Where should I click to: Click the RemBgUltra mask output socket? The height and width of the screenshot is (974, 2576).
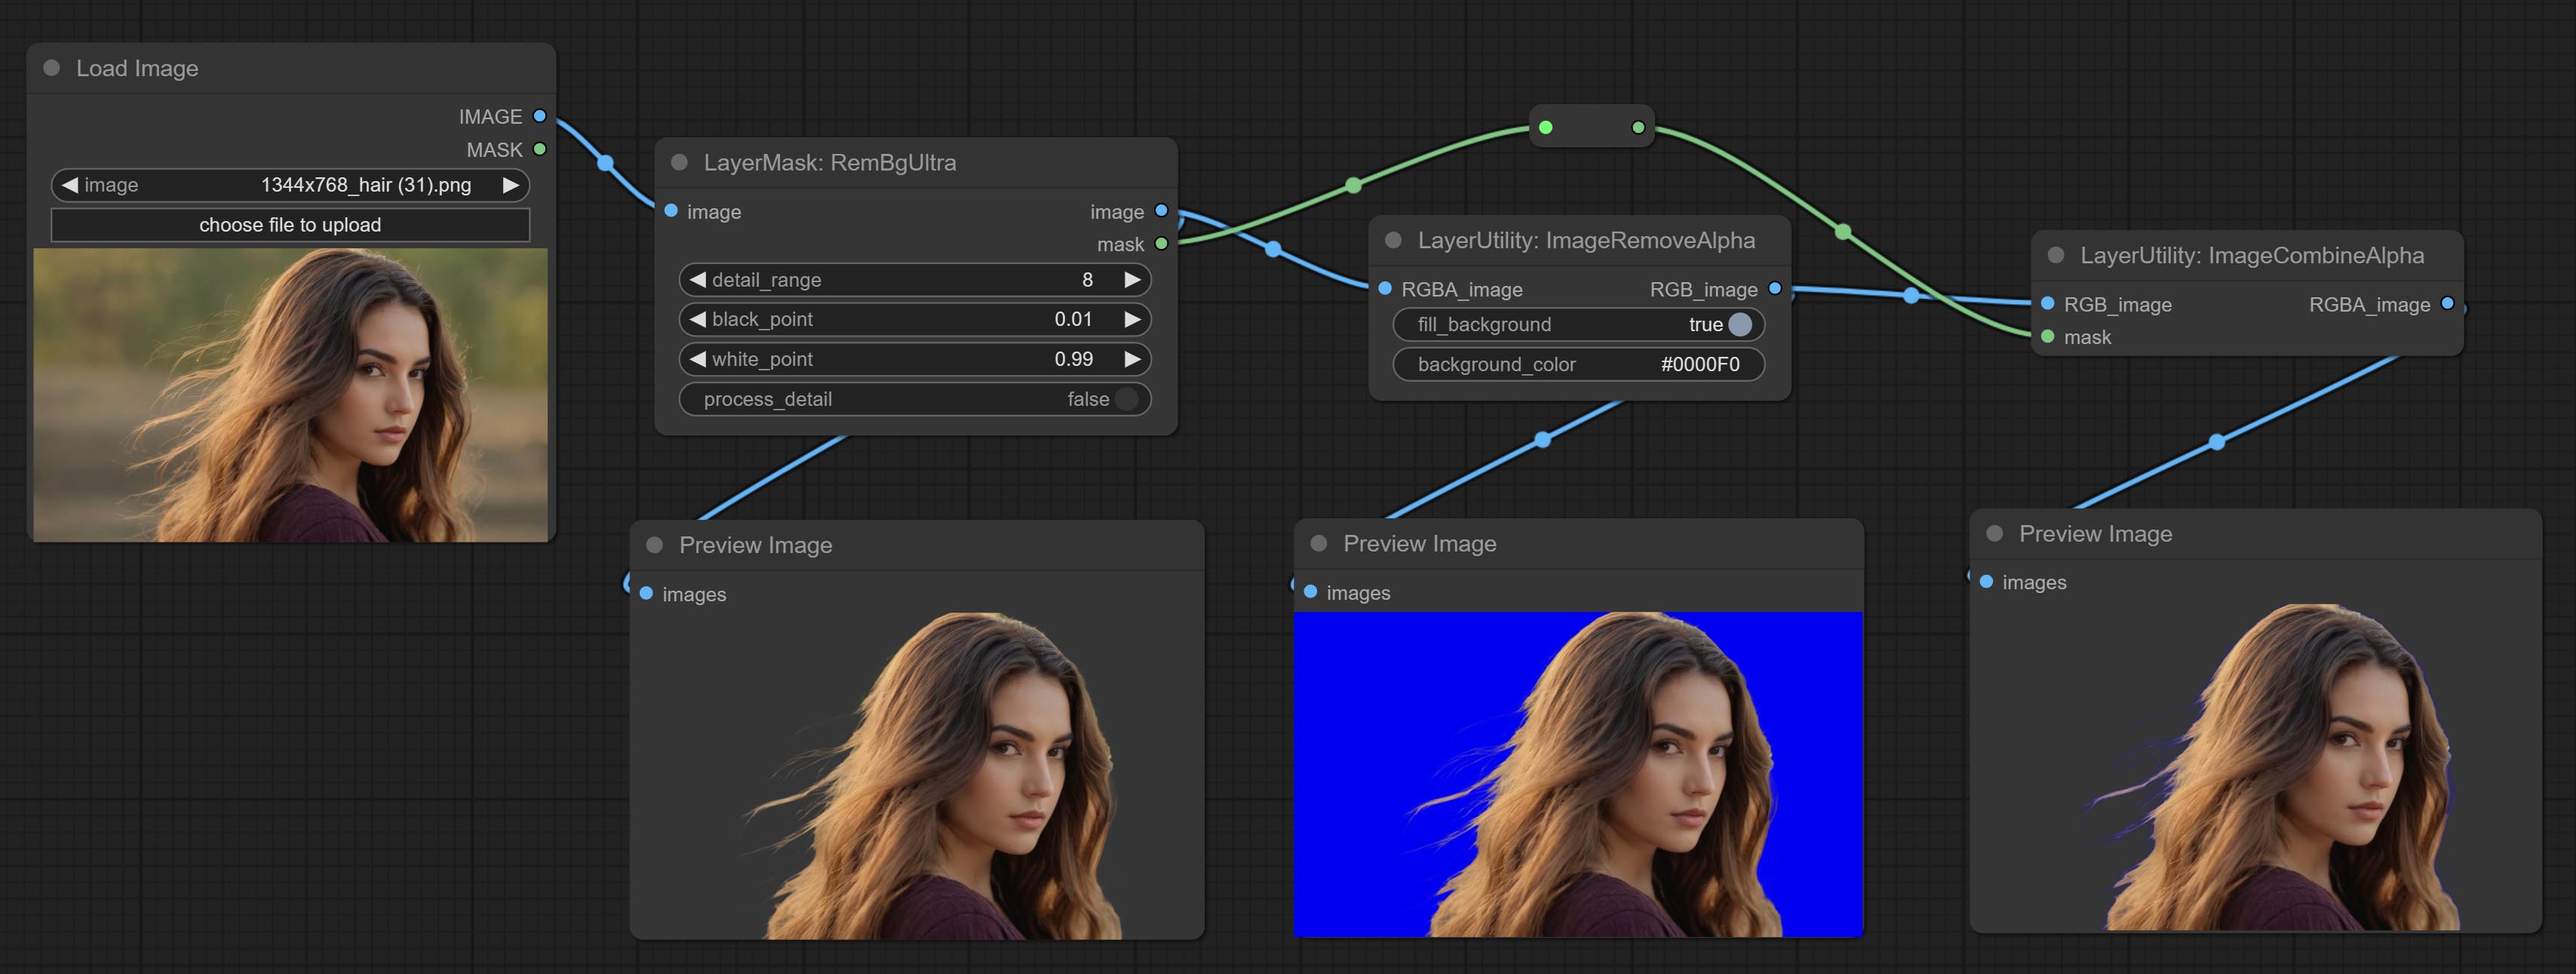(x=1161, y=244)
